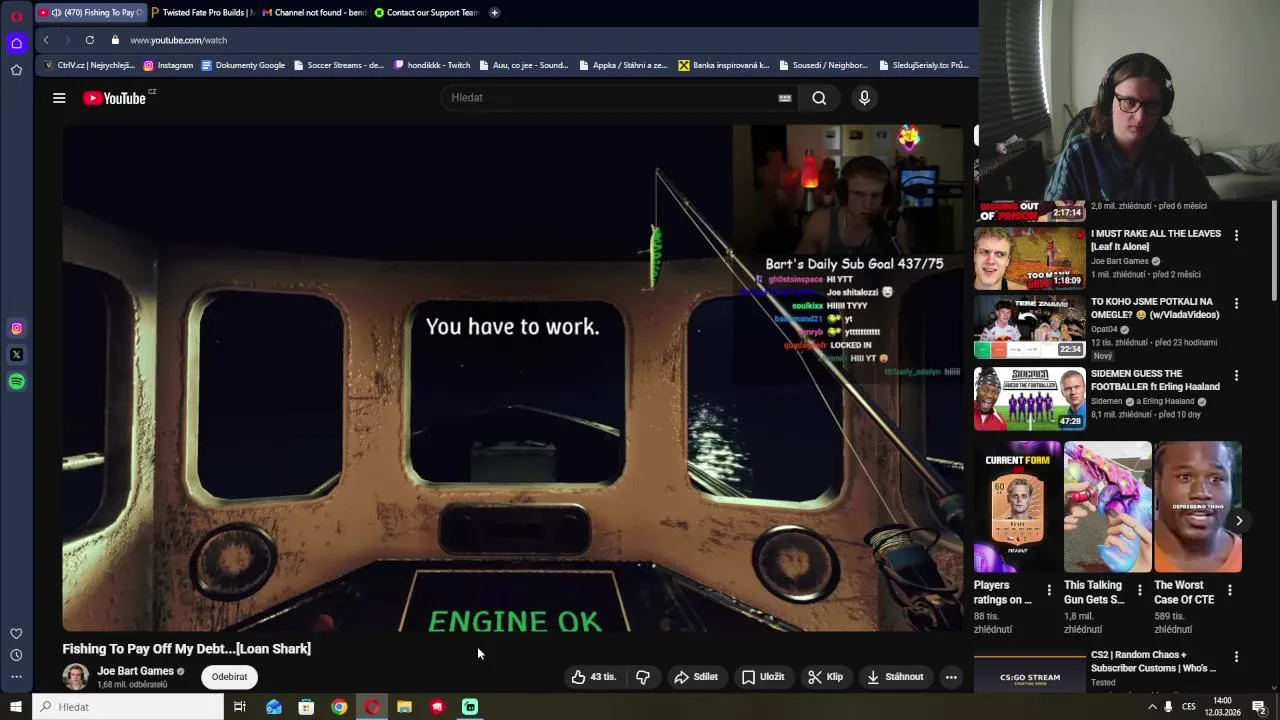The width and height of the screenshot is (1280, 720).
Task: Go back with browser back arrow
Action: (46, 40)
